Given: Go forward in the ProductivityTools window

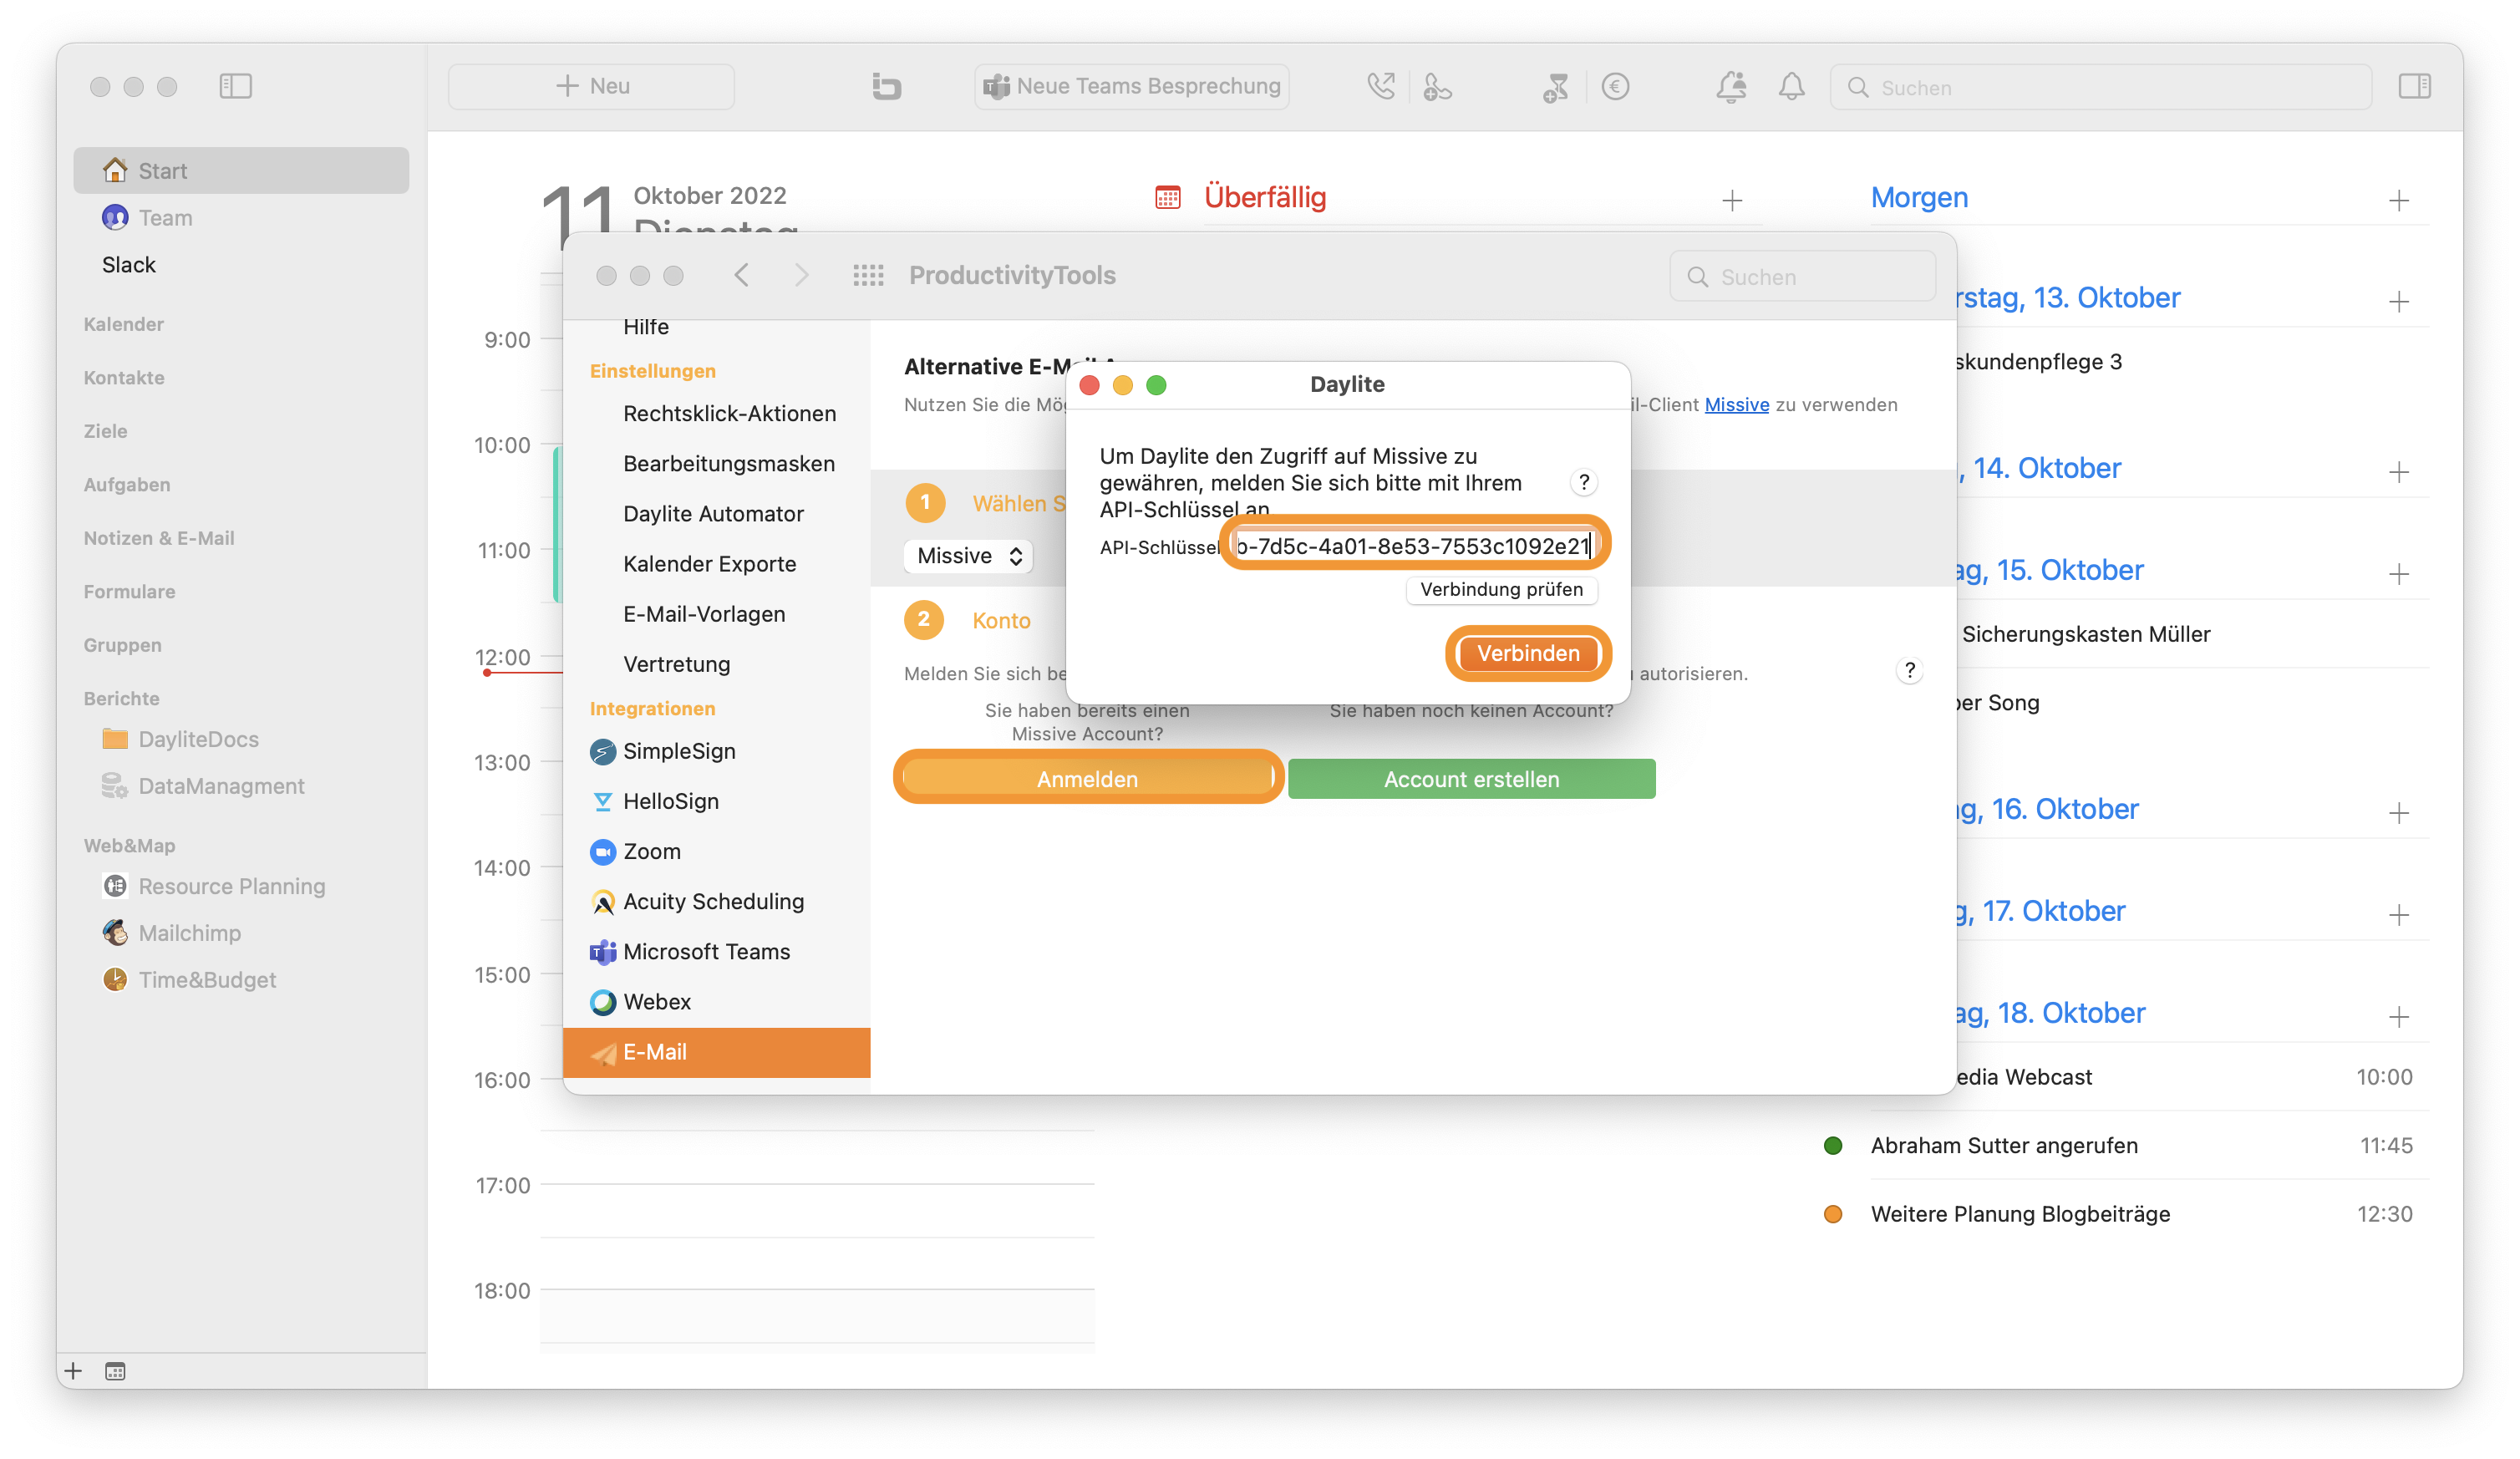Looking at the screenshot, I should [801, 275].
